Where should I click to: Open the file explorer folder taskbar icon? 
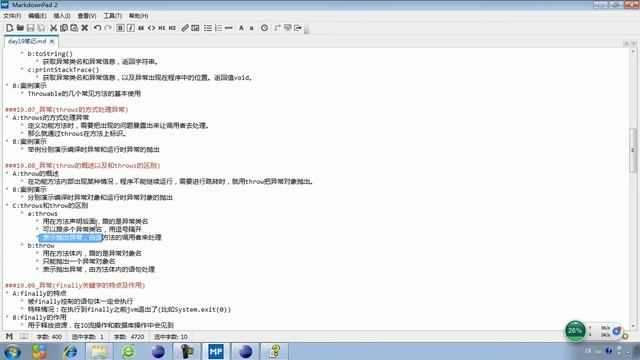[x=99, y=351]
